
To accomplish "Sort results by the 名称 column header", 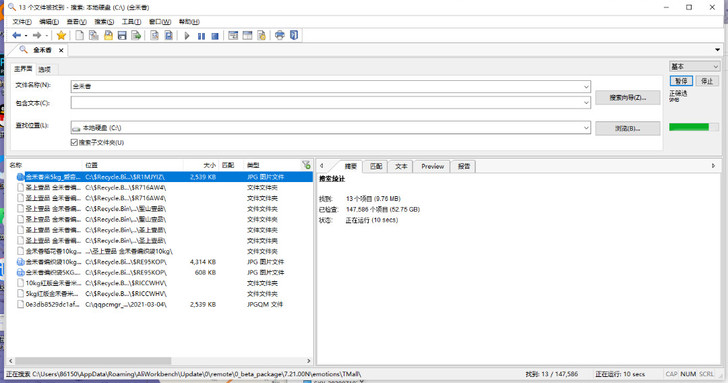I will 45,165.
